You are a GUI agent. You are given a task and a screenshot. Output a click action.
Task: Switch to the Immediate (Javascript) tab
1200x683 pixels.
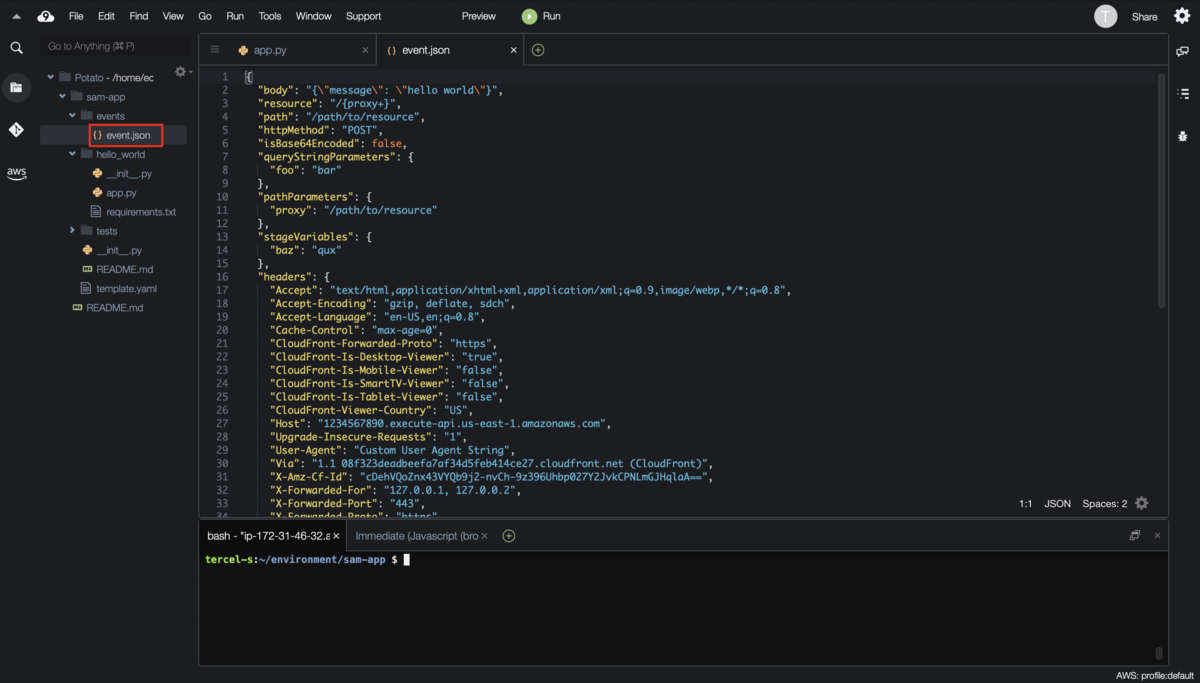coord(420,536)
